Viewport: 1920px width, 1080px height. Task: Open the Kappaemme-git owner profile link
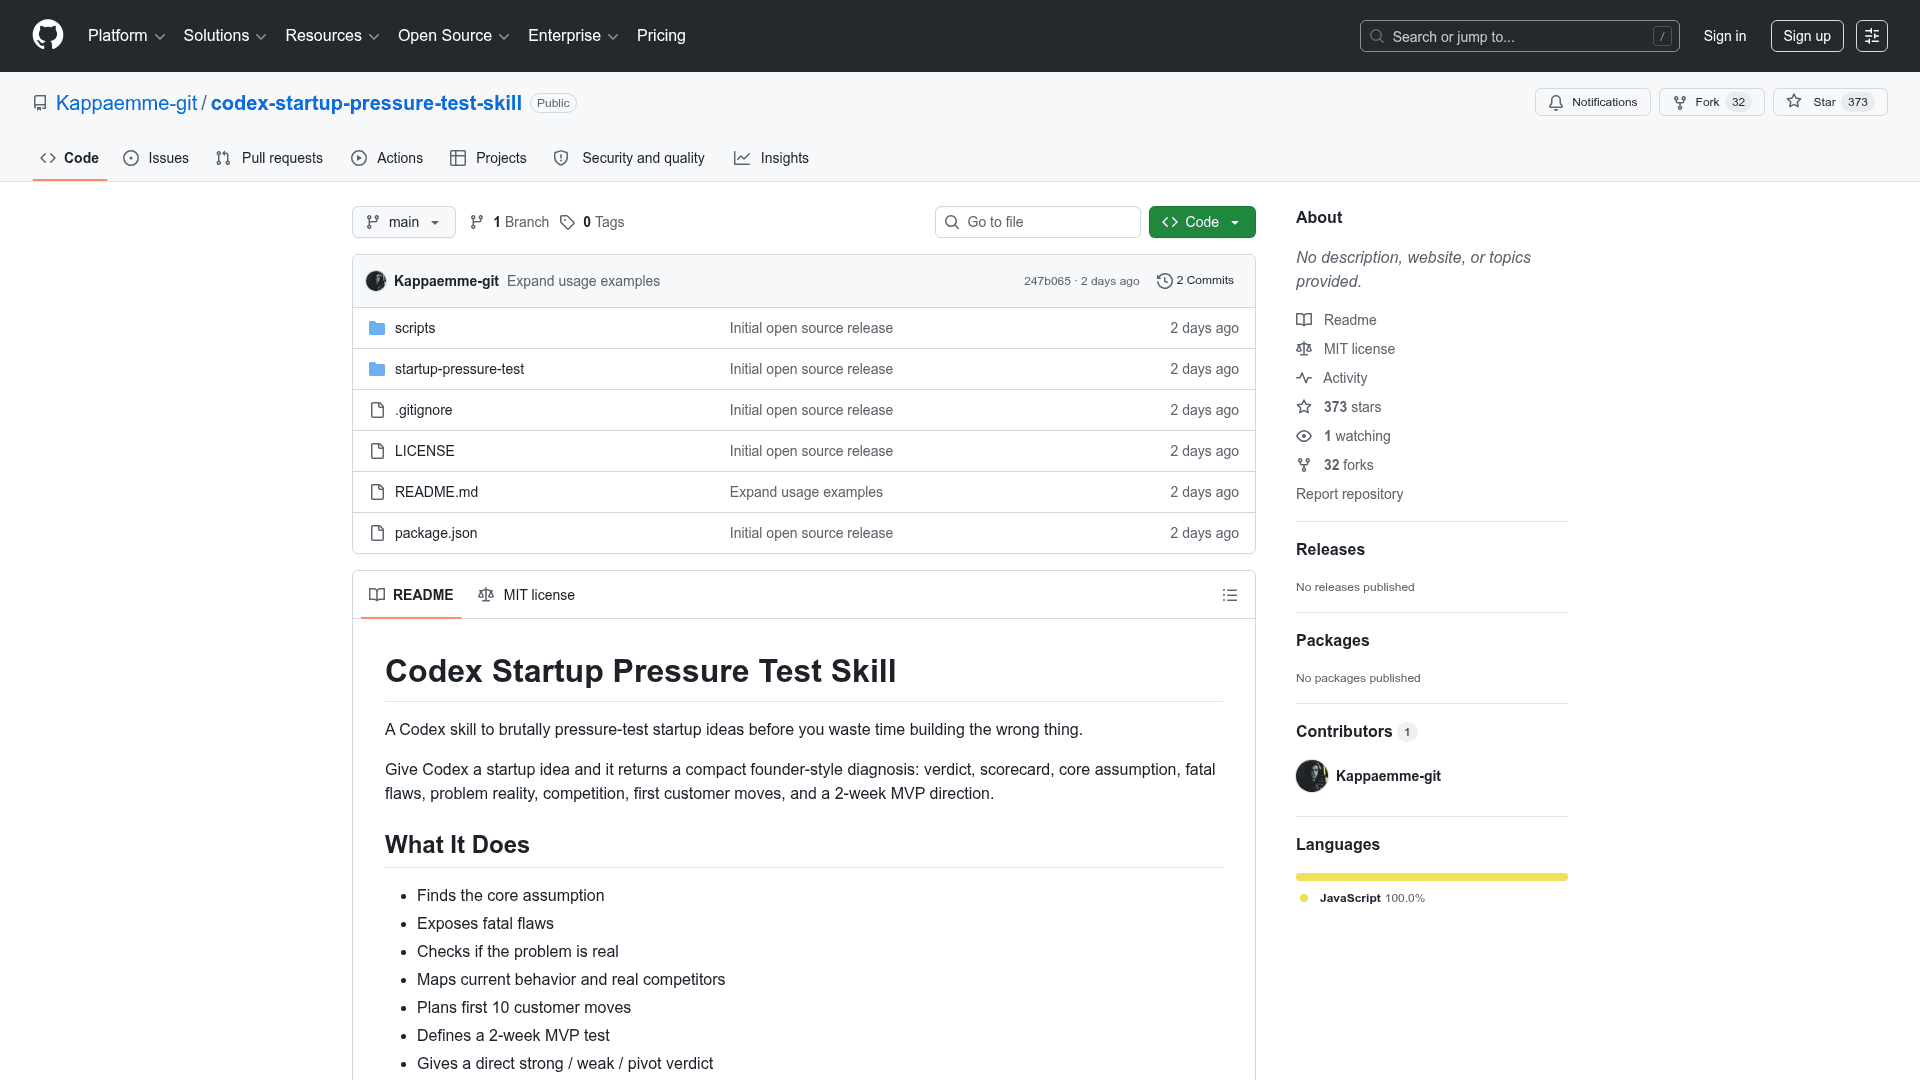tap(126, 103)
